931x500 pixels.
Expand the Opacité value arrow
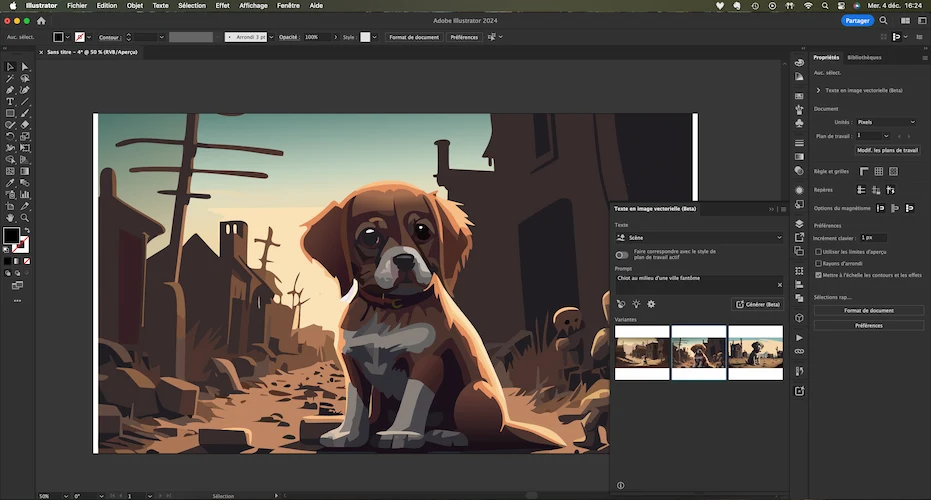(335, 37)
